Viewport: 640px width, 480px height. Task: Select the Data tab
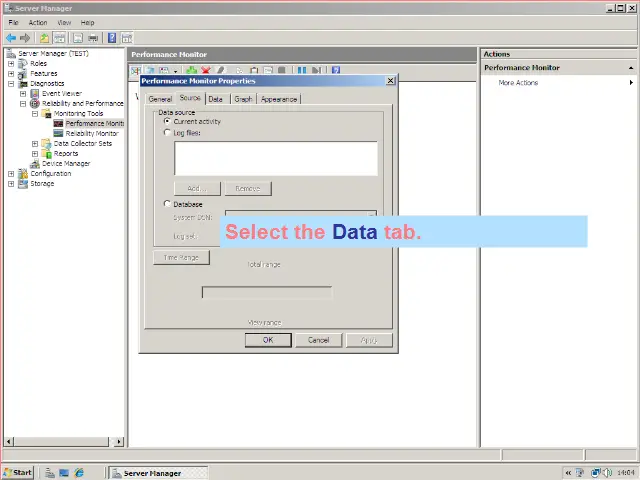(215, 99)
